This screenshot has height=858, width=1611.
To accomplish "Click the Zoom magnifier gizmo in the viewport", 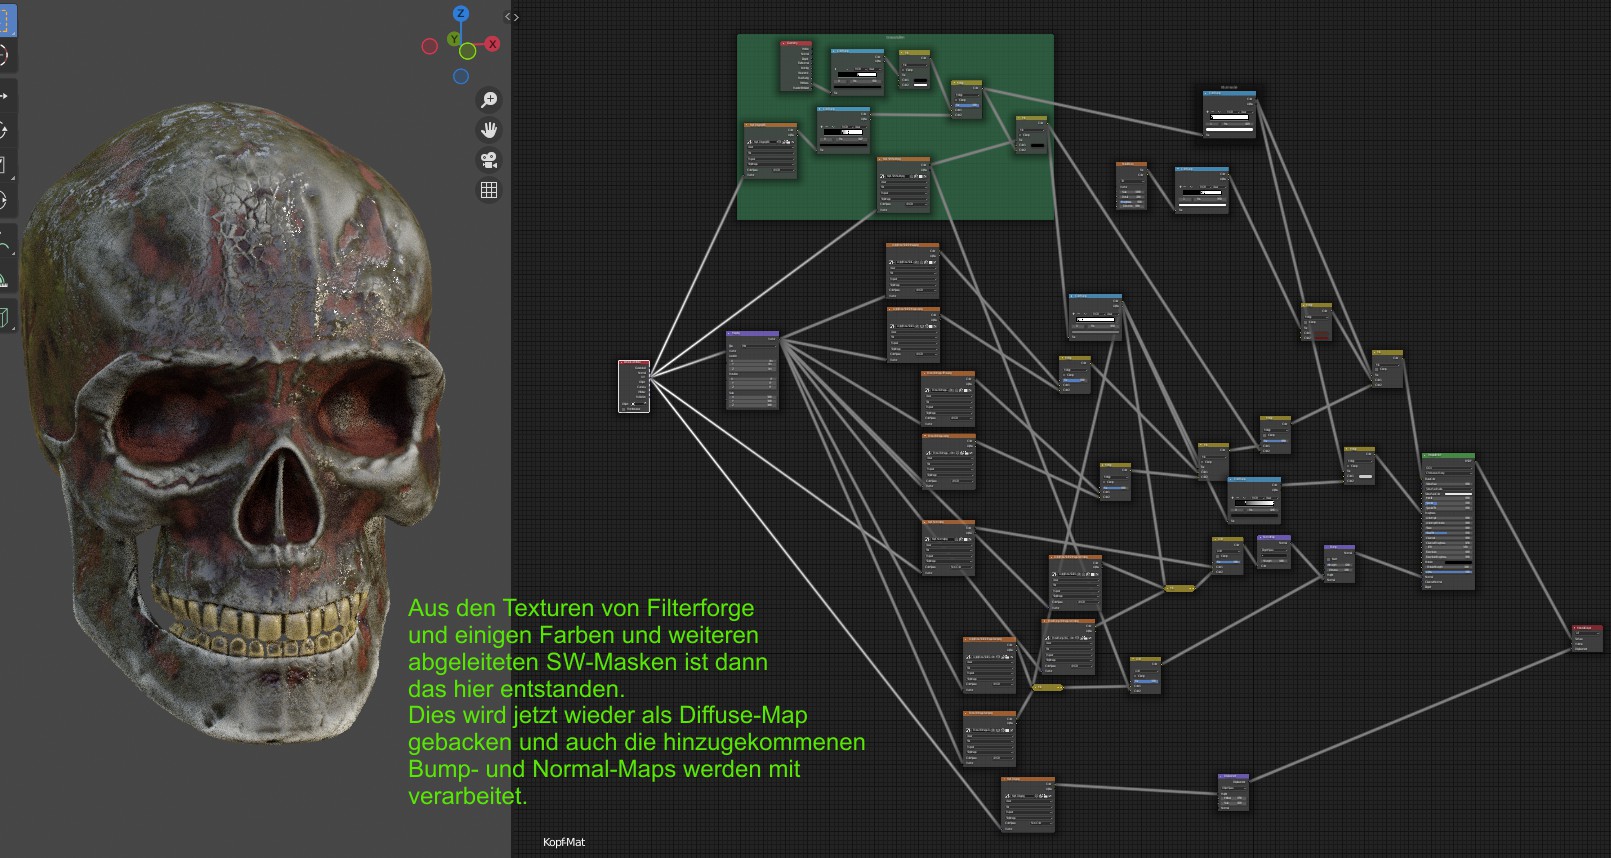I will [489, 100].
